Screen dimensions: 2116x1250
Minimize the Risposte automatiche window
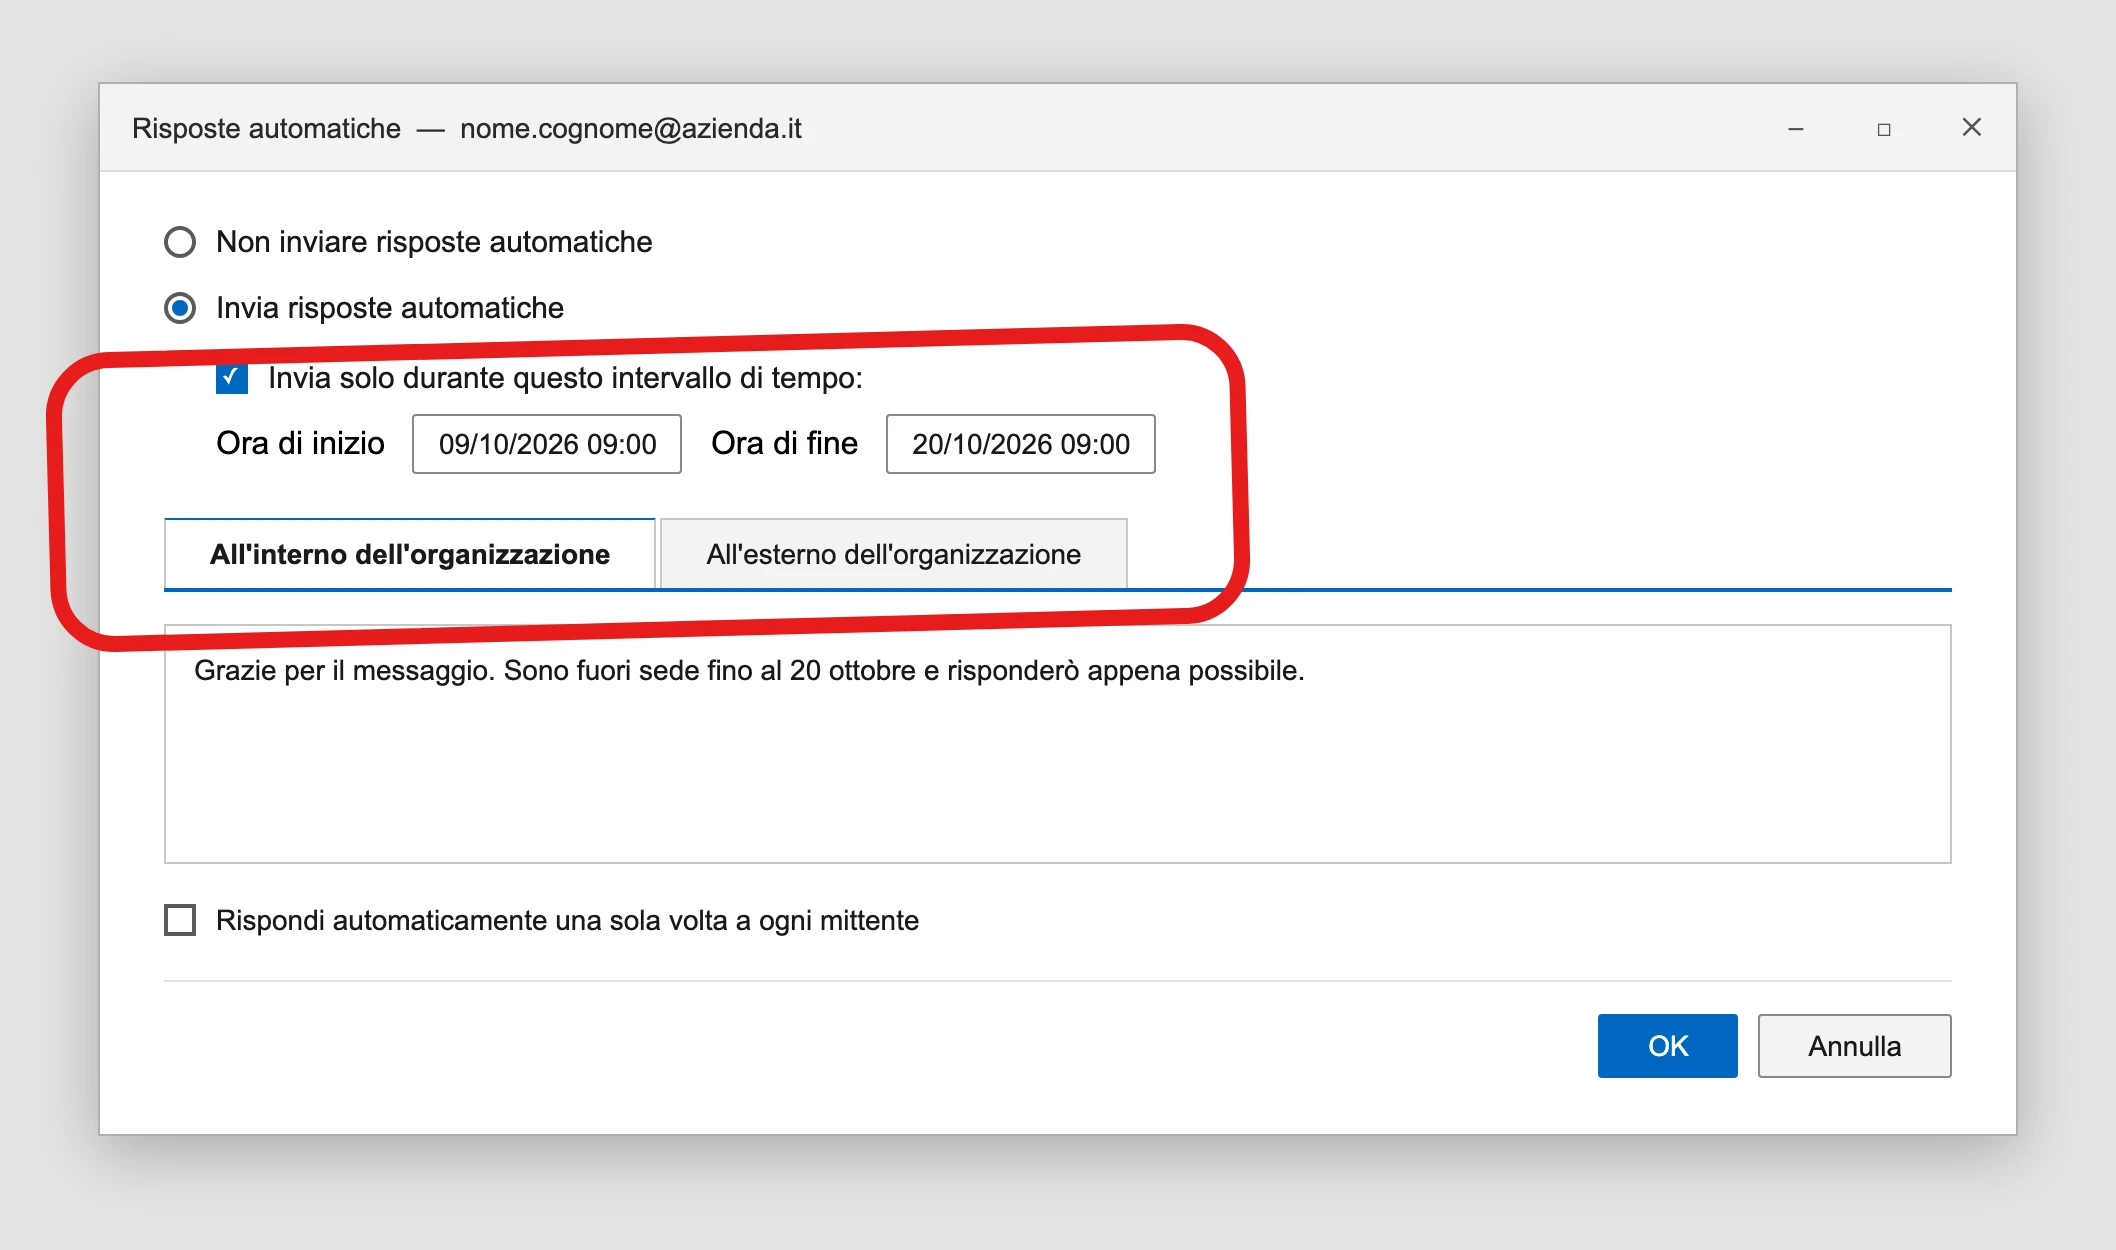(x=1796, y=129)
